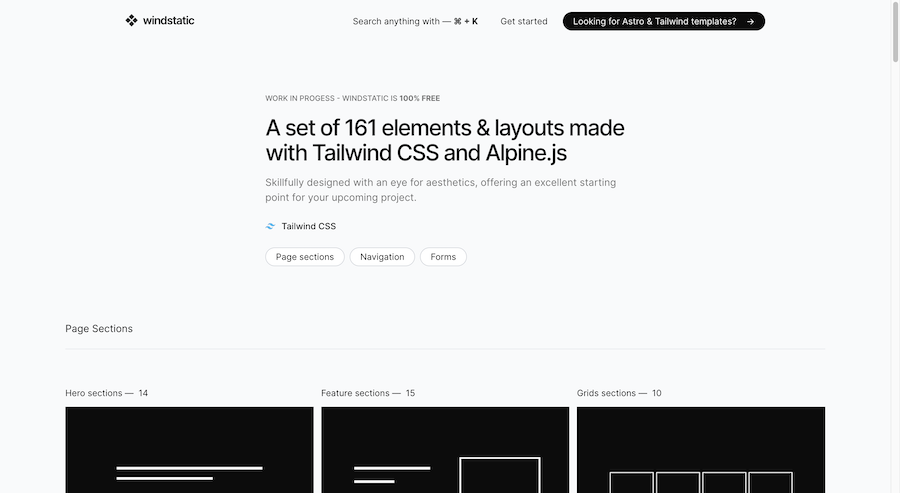
Task: Open the Hero sections thumbnail
Action: [189, 450]
